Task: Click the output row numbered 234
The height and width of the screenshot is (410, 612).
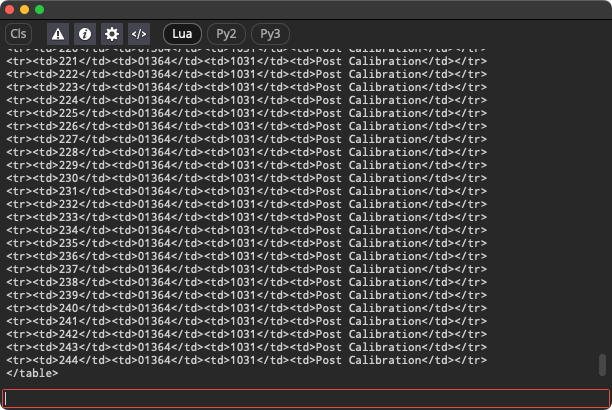Action: click(247, 230)
